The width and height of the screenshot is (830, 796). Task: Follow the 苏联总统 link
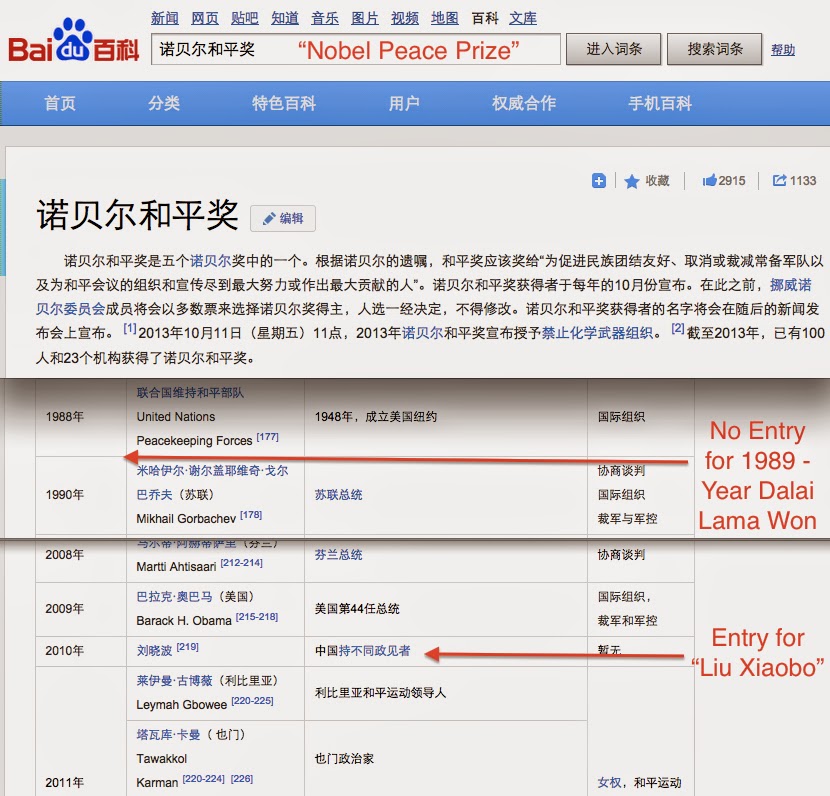click(338, 495)
